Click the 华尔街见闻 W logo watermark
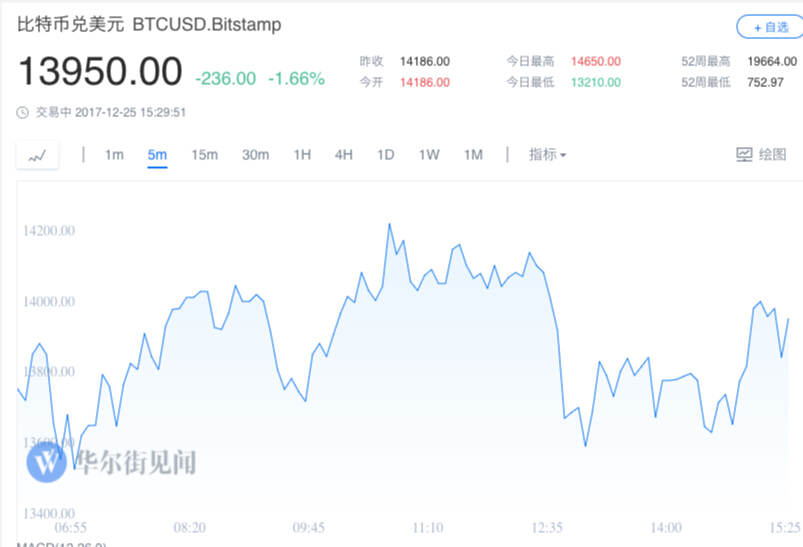 (46, 461)
